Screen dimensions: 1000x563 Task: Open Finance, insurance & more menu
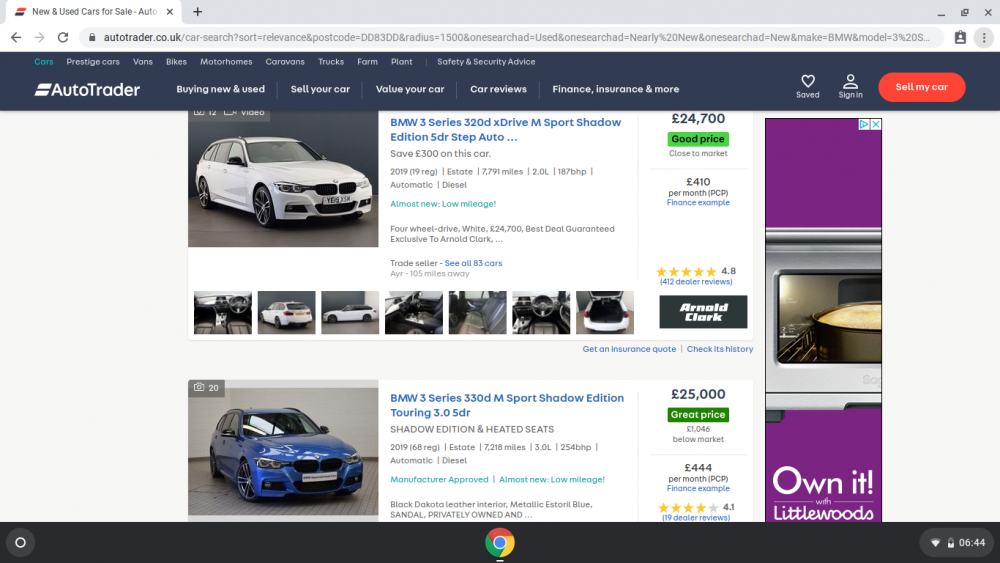click(615, 89)
